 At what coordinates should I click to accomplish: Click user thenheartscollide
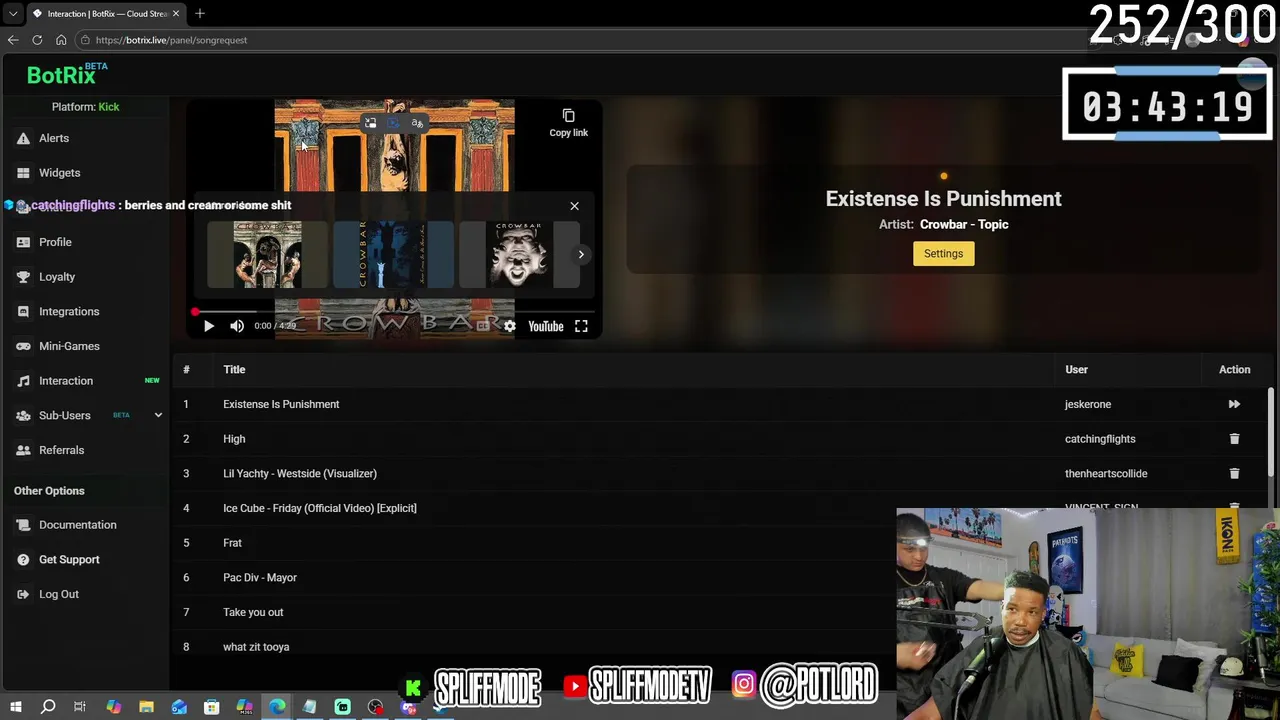coord(1106,474)
